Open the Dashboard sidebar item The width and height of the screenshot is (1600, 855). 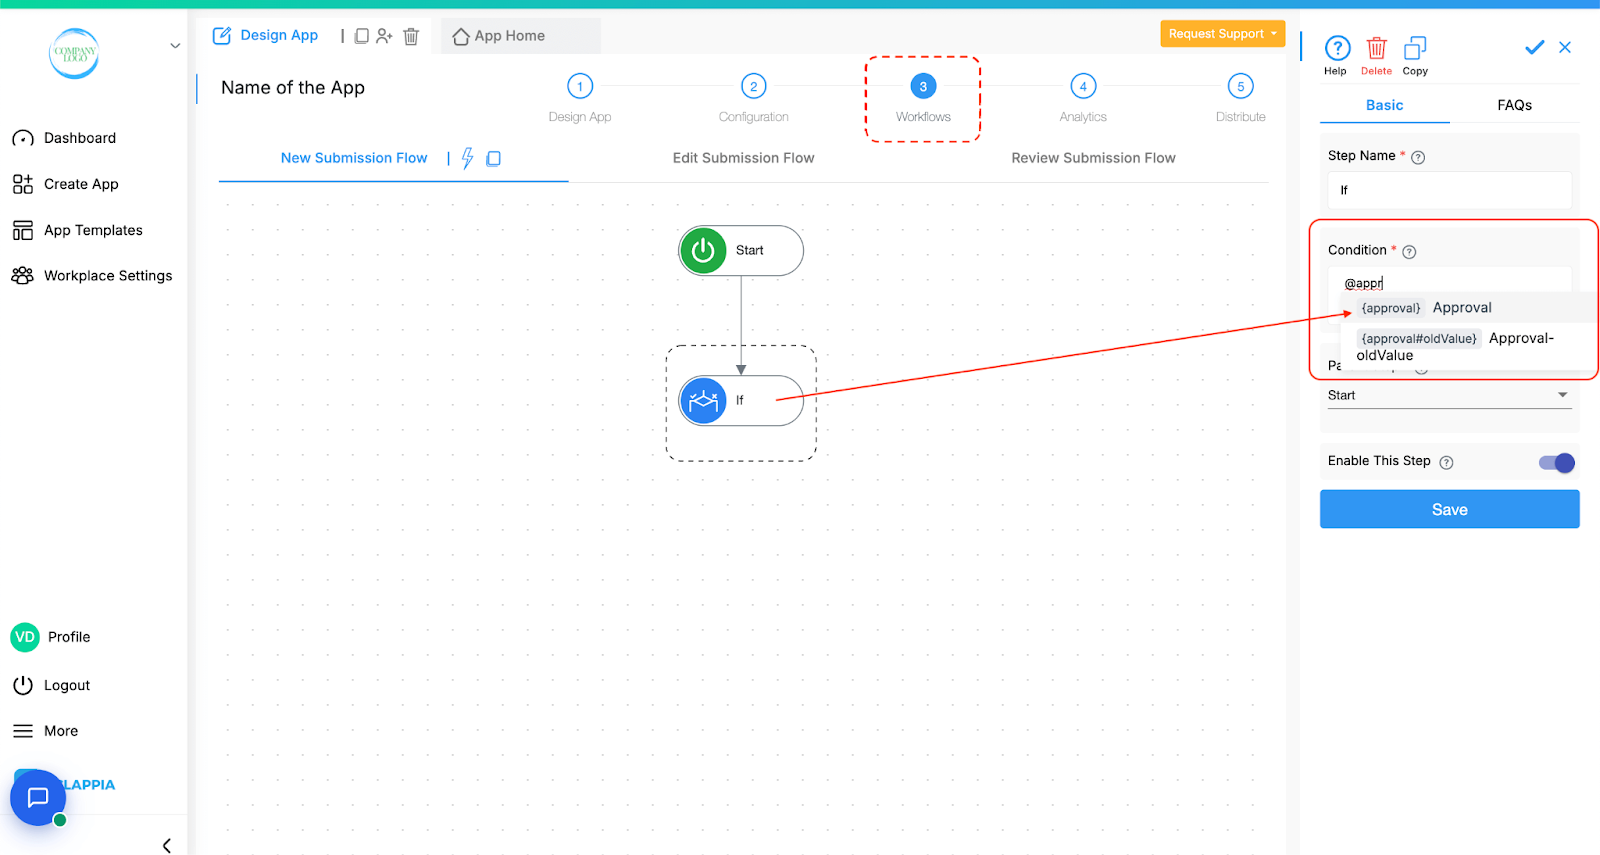coord(64,138)
